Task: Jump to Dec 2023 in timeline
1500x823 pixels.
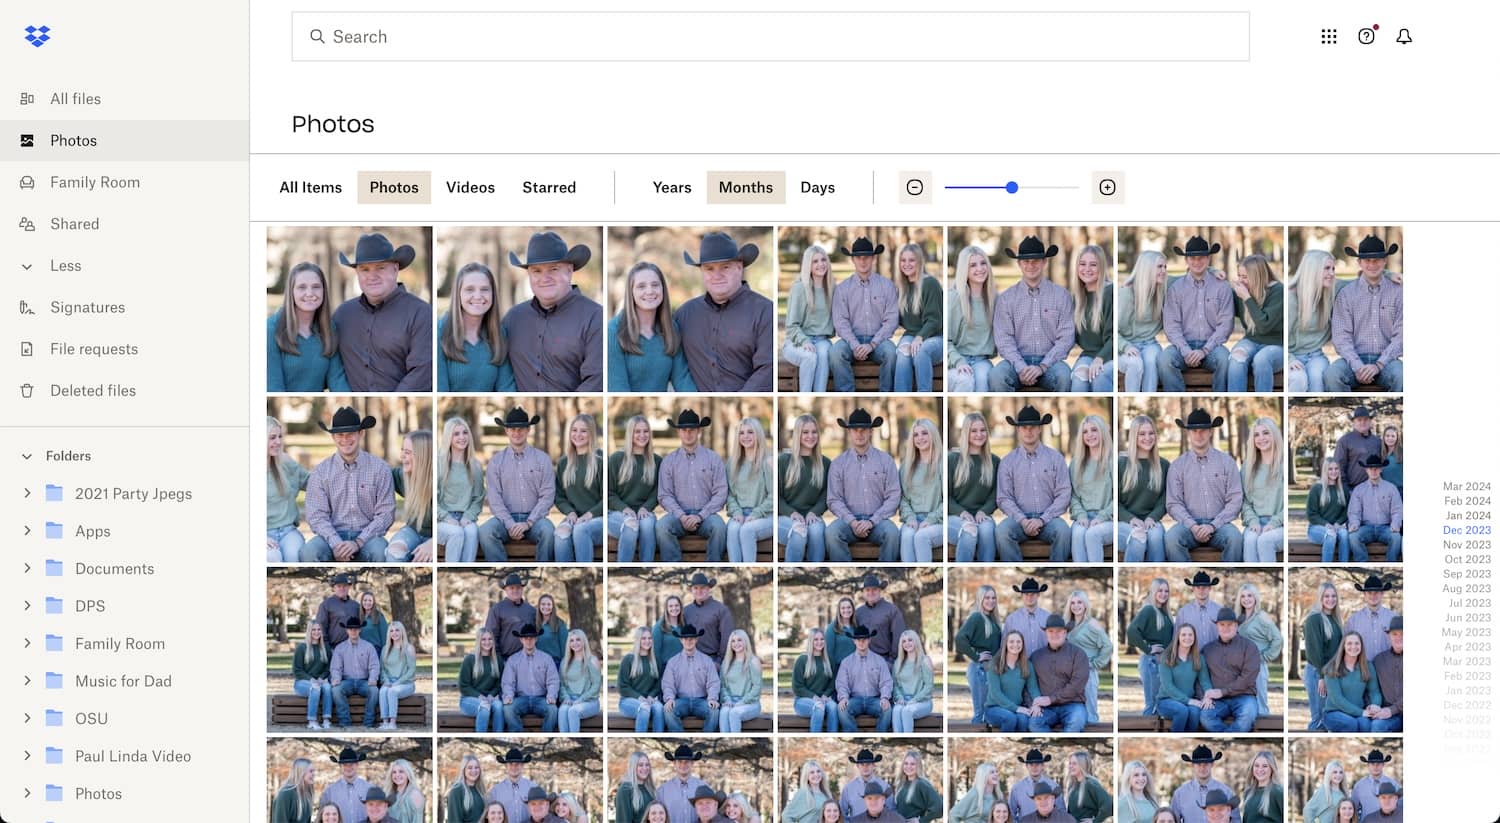Action: (1466, 530)
